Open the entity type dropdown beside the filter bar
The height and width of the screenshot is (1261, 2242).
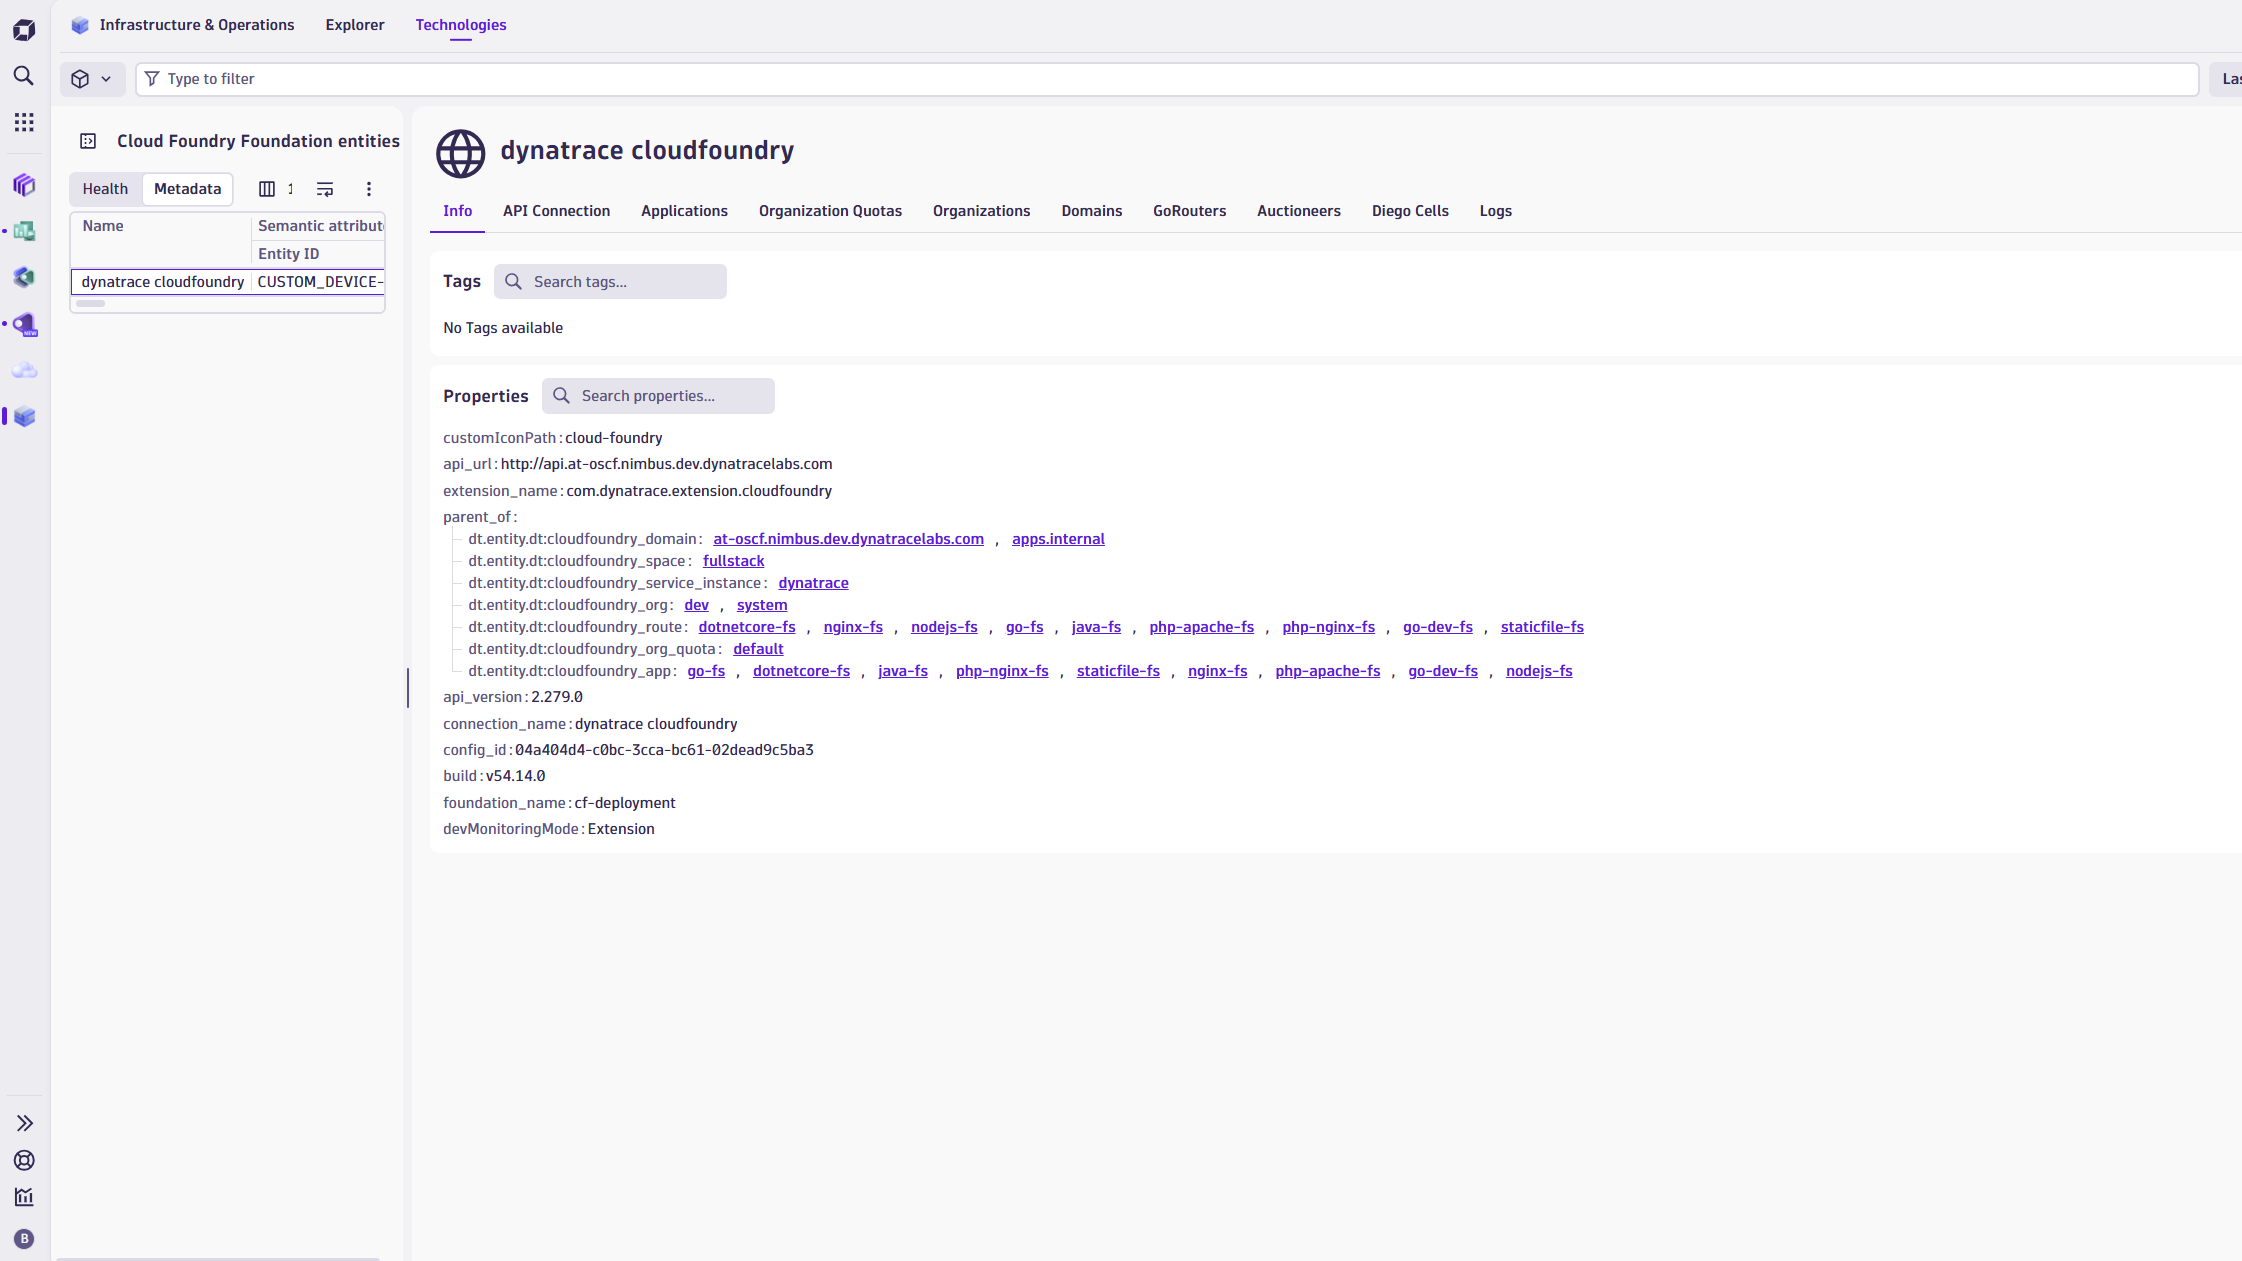point(92,78)
